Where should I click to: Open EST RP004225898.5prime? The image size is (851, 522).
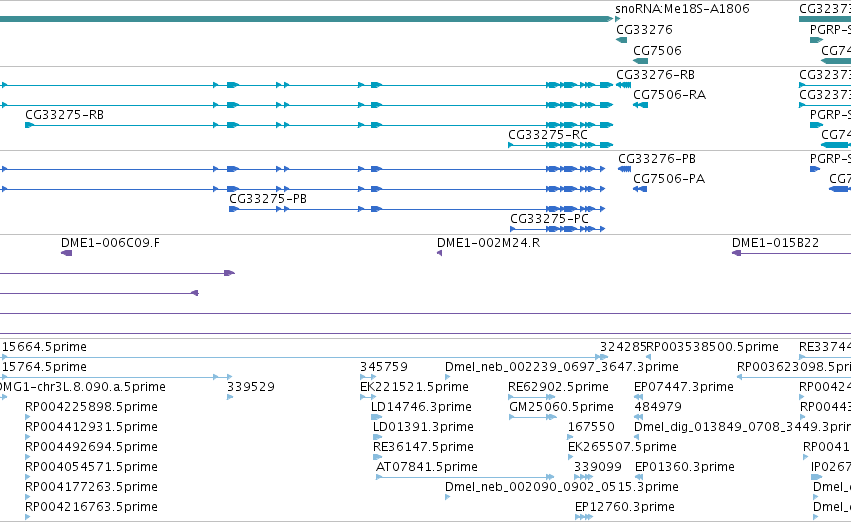91,407
